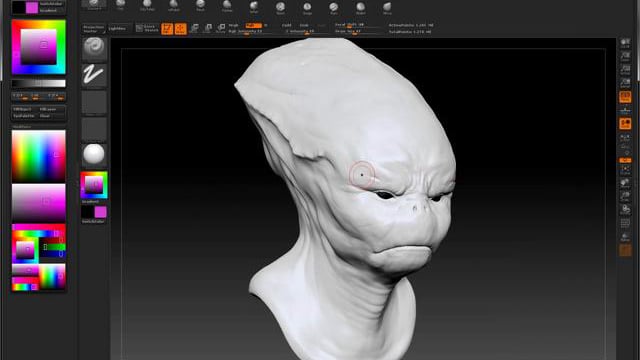Click FillLayer button
This screenshot has height=360, width=640.
point(52,109)
